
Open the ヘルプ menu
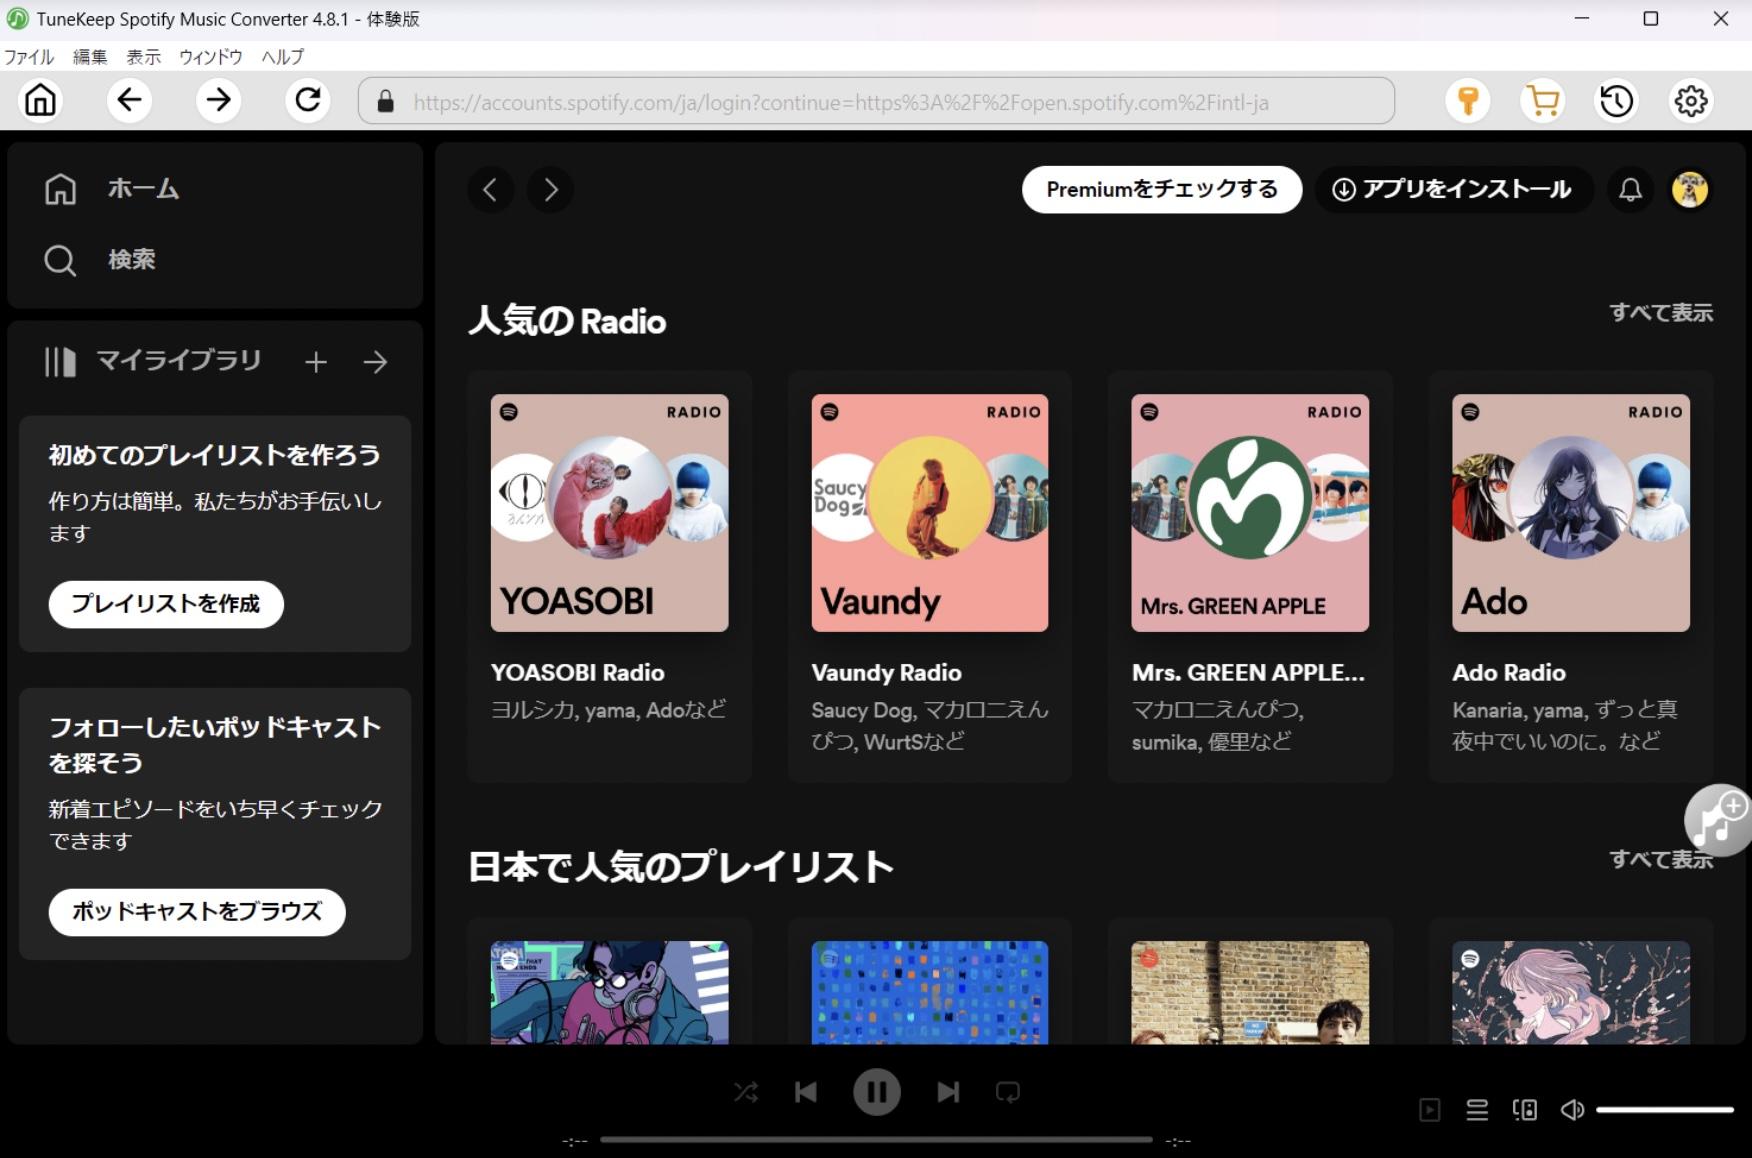click(x=283, y=57)
